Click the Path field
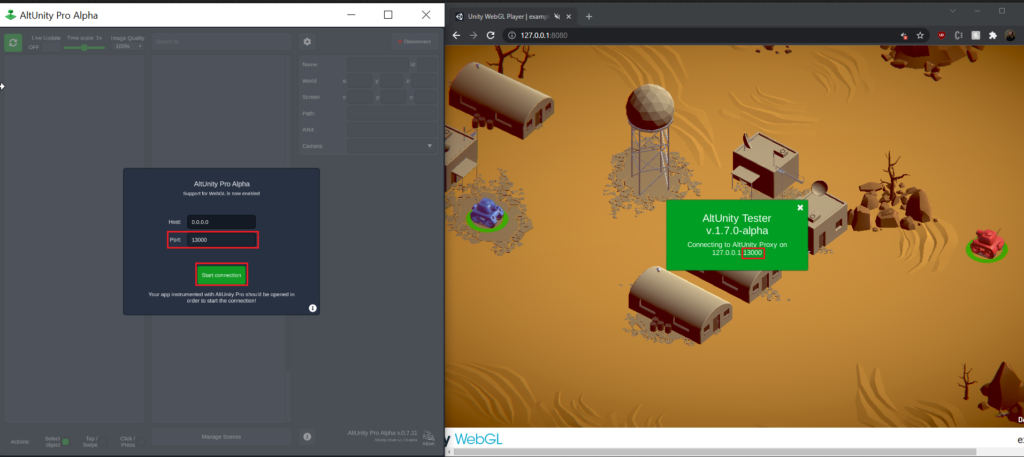Screen dimensions: 1024x457 (x=392, y=113)
